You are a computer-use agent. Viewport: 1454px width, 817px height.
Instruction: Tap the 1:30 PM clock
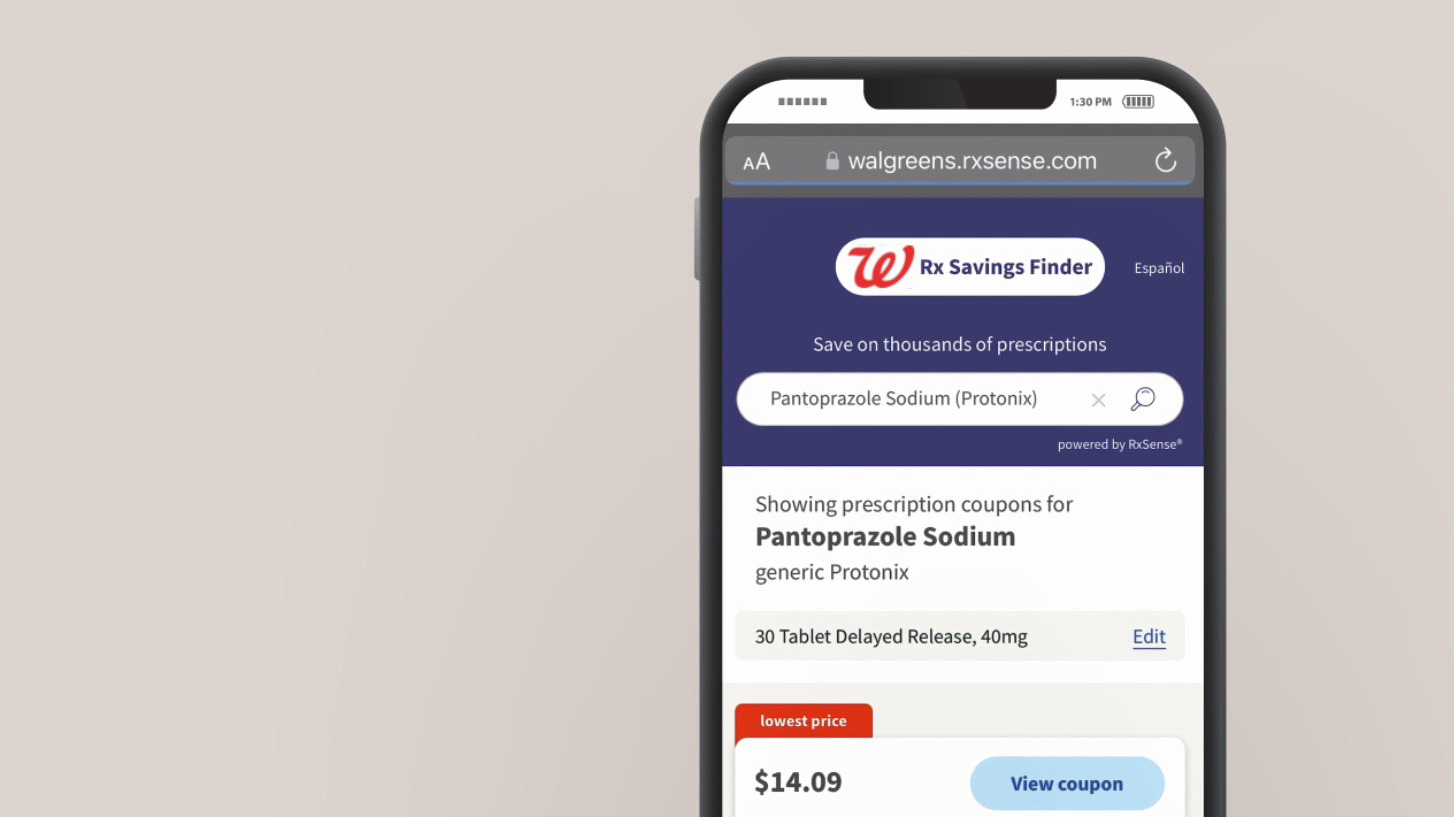tap(1091, 102)
